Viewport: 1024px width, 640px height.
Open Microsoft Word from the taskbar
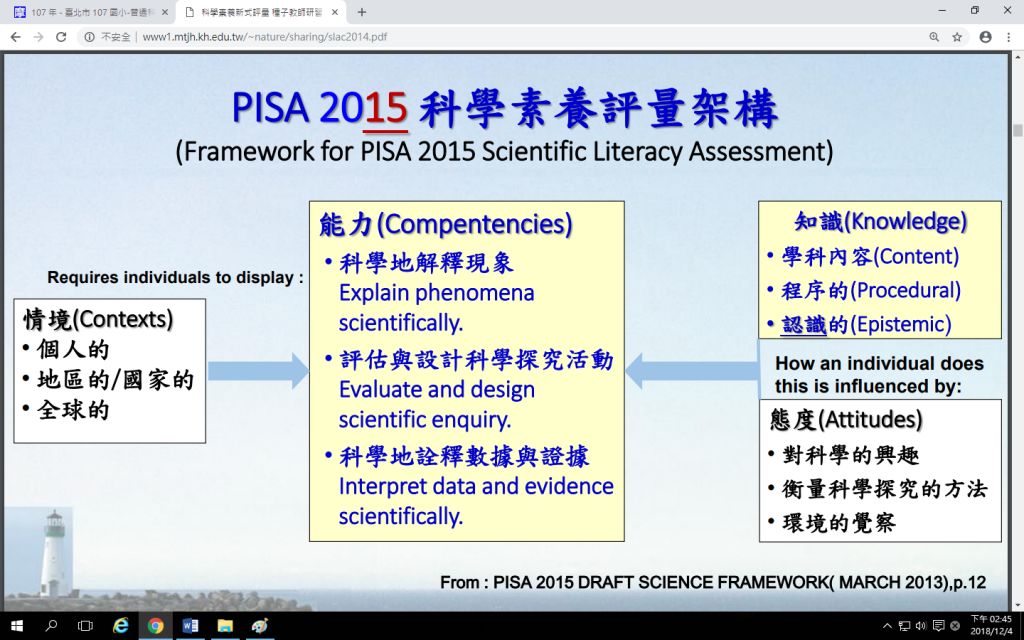point(190,626)
